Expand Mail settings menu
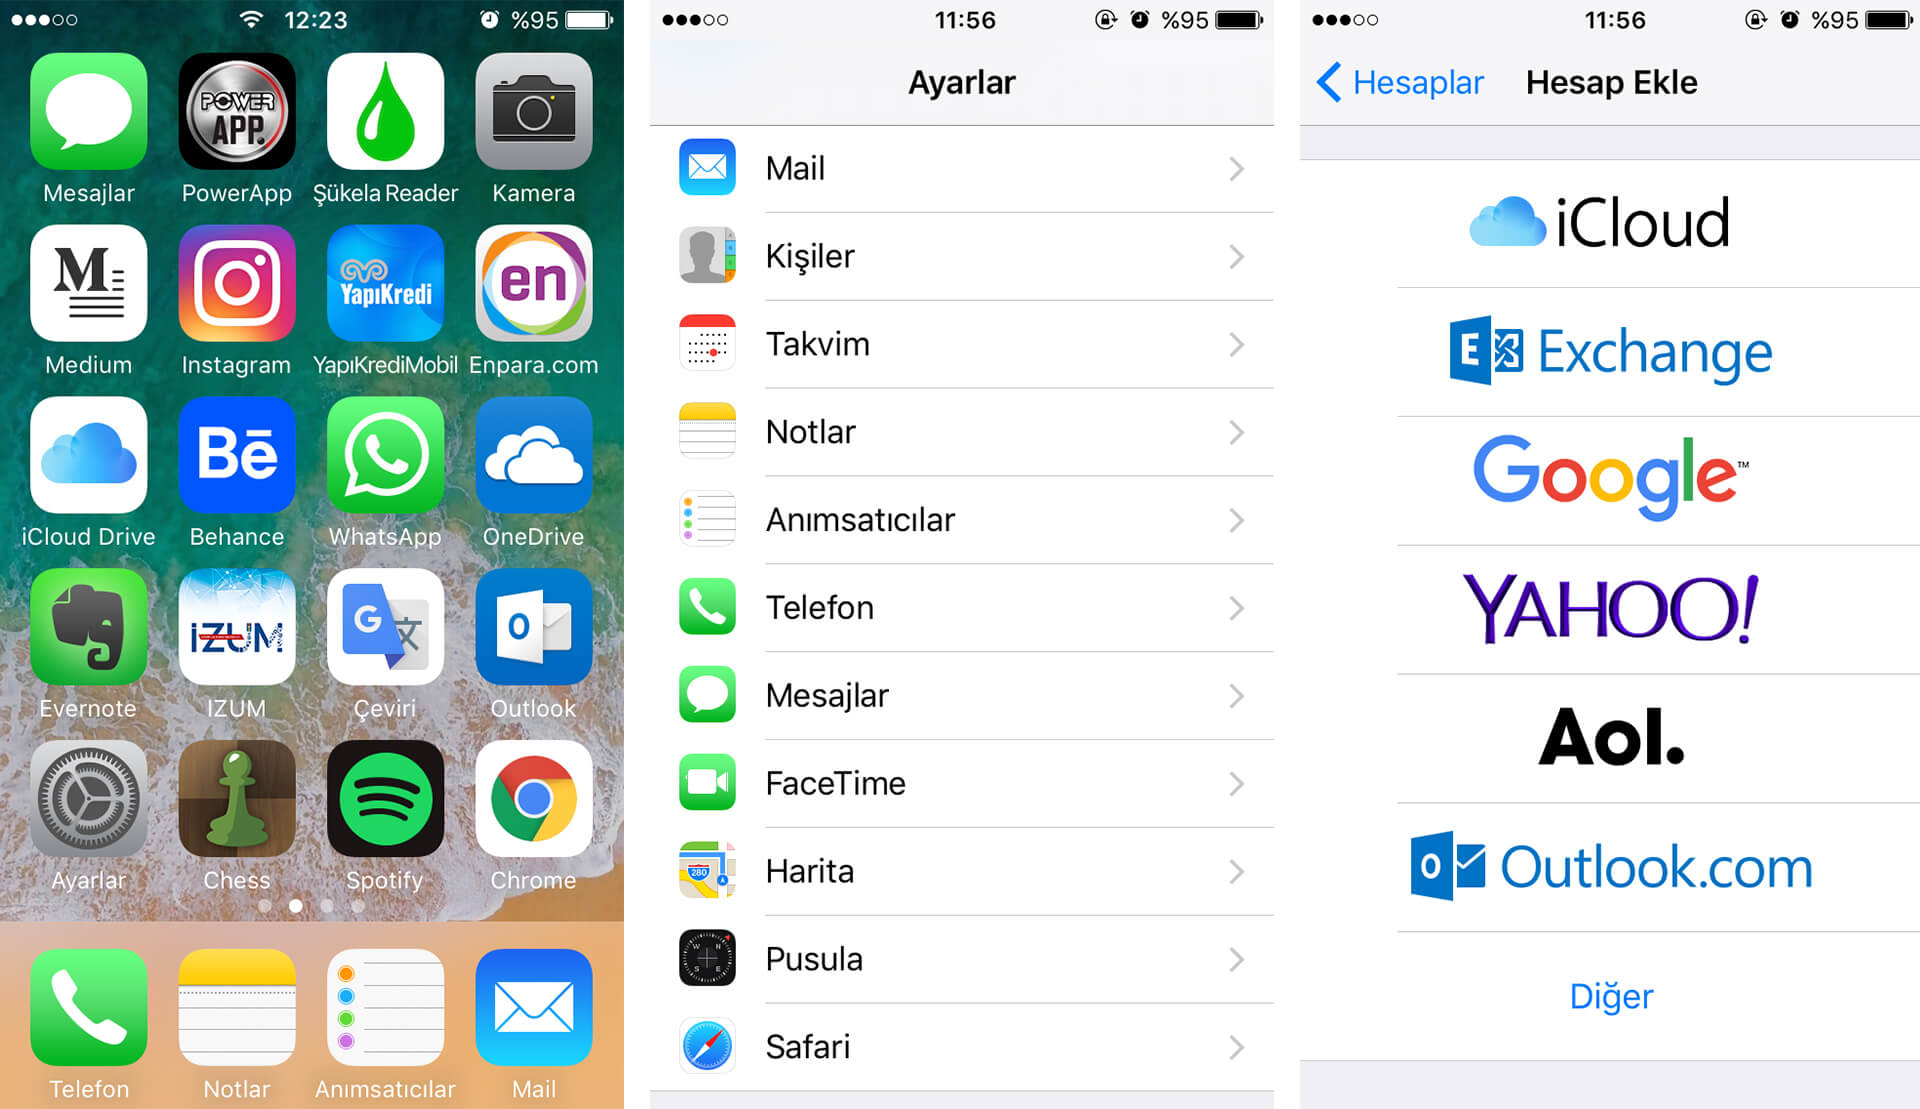 (959, 168)
